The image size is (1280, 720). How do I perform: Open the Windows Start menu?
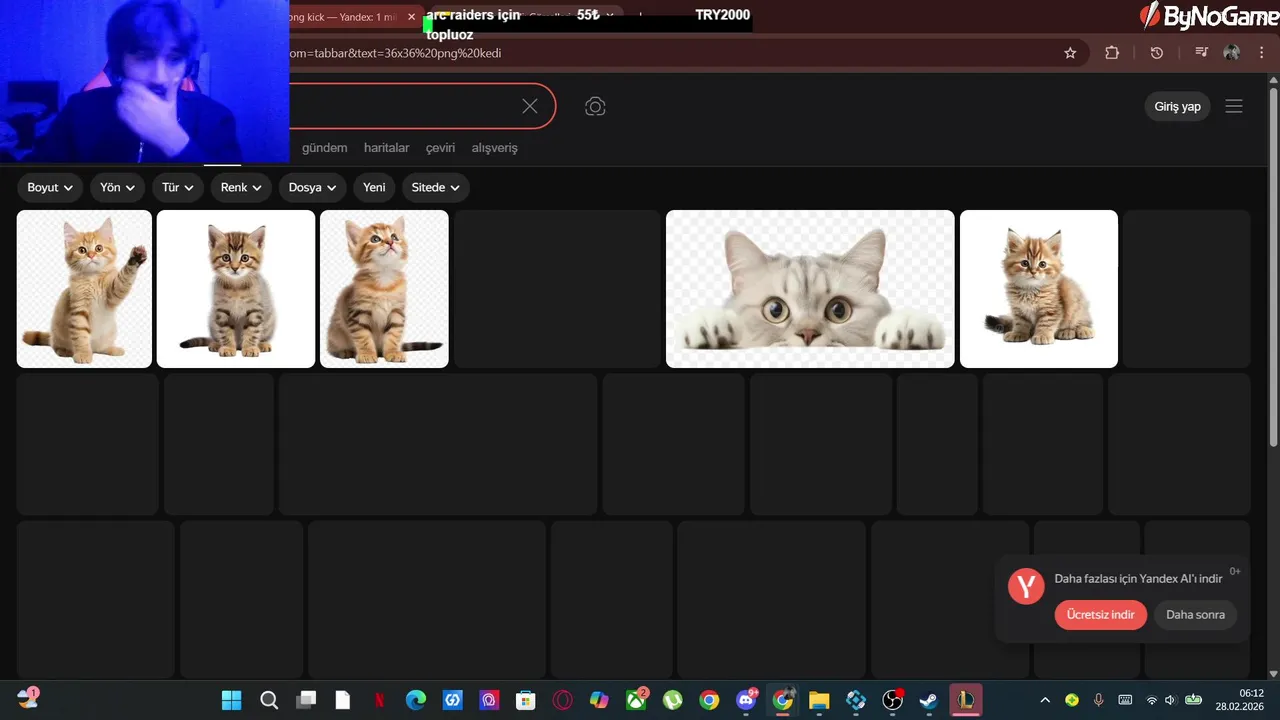coord(231,700)
